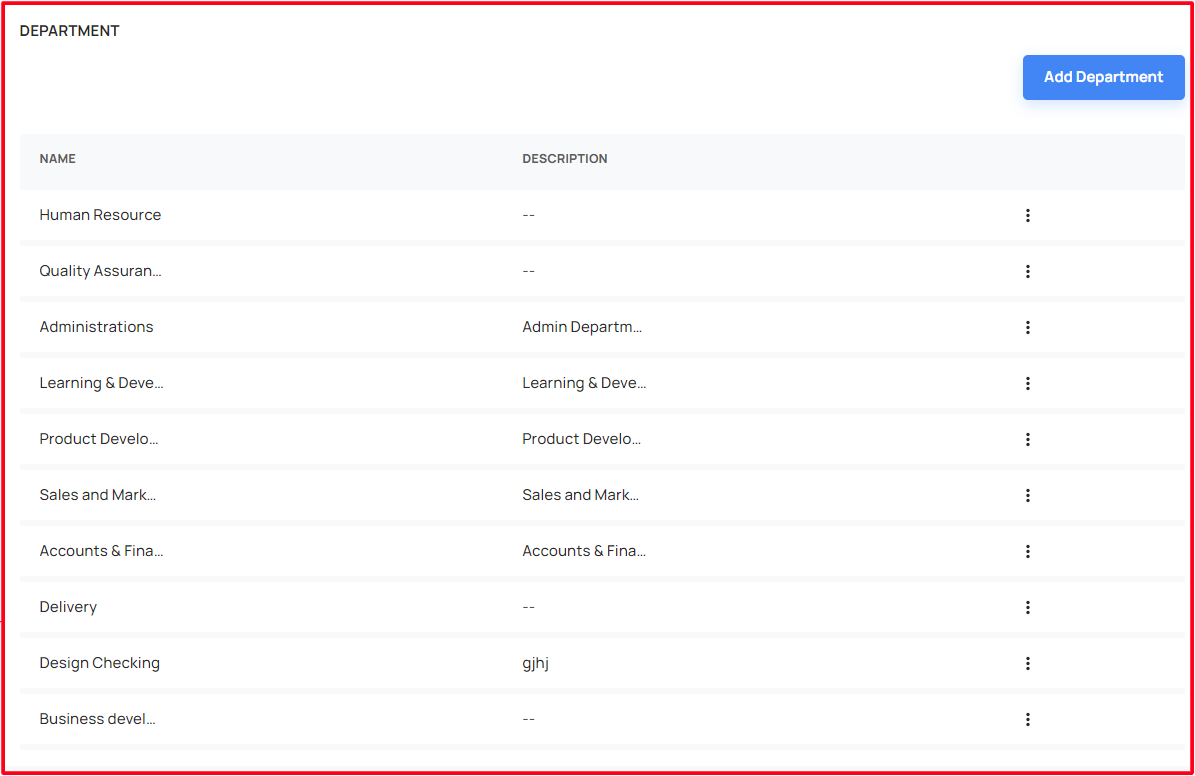The image size is (1195, 776).
Task: Click the Delivery department name
Action: [68, 607]
